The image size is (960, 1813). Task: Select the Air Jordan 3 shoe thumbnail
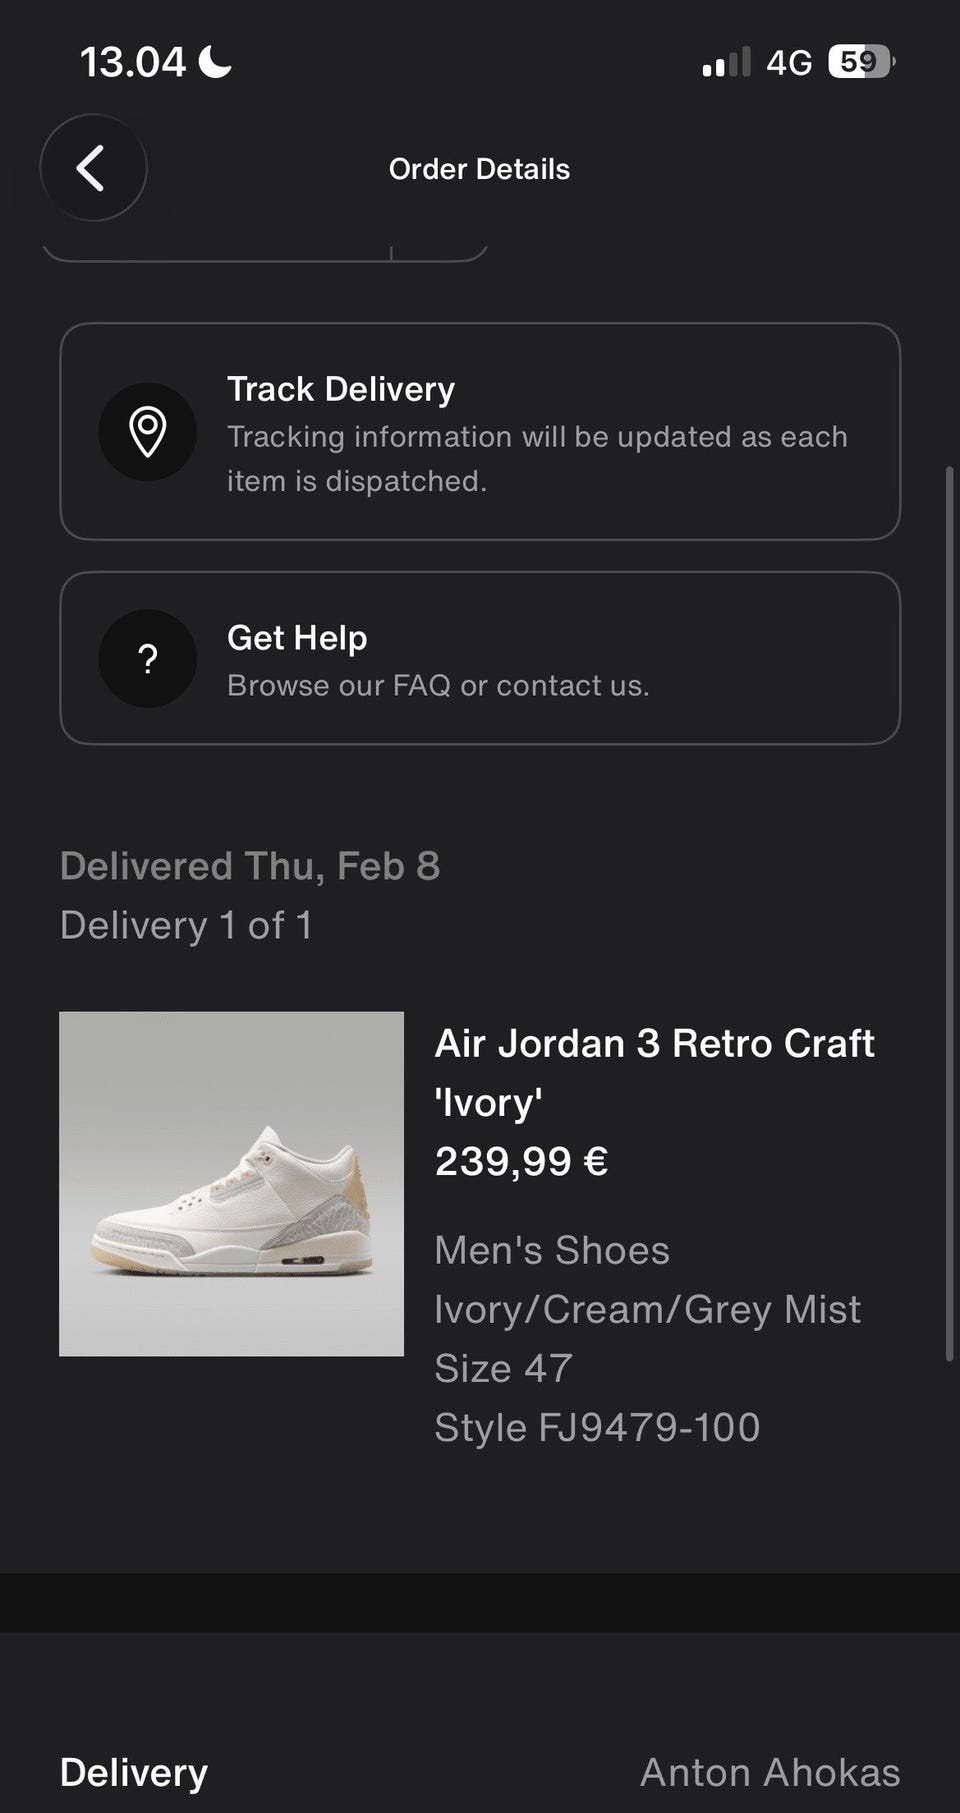(231, 1184)
